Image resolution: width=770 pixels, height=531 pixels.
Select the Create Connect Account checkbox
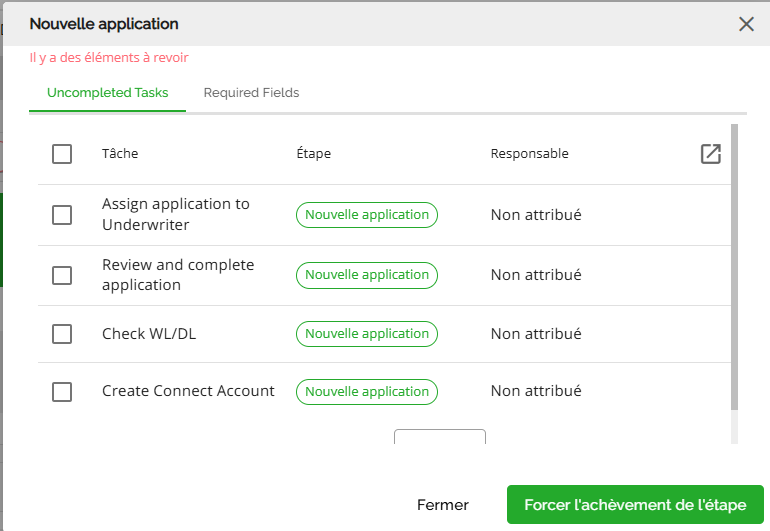tap(62, 391)
